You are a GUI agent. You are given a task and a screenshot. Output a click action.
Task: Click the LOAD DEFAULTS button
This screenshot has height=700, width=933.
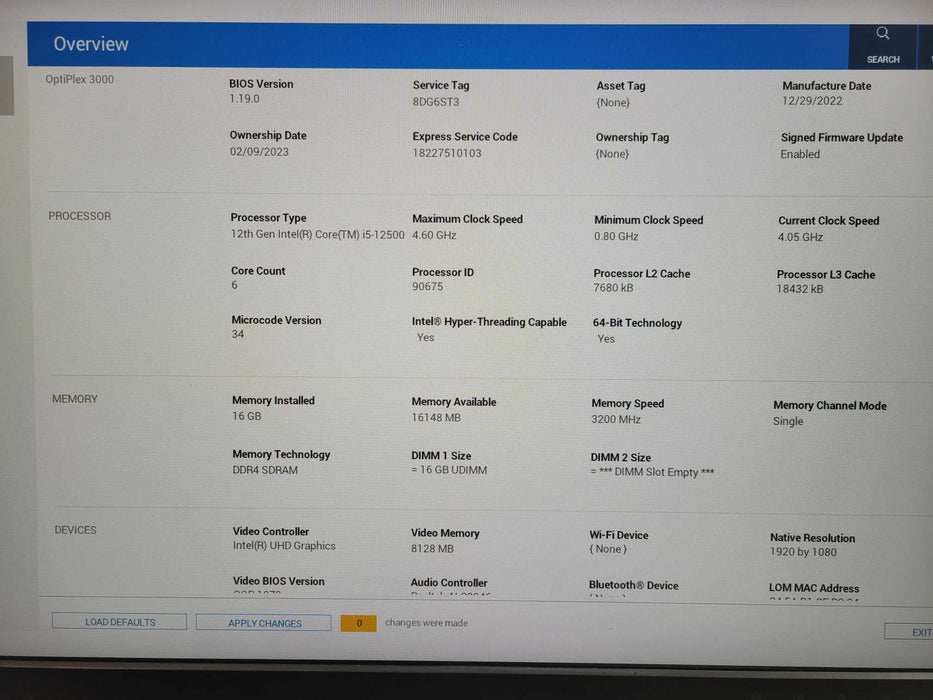(120, 621)
